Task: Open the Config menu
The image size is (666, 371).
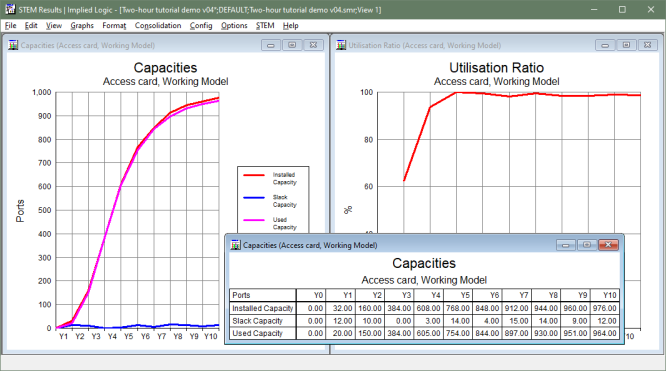Action: (201, 26)
